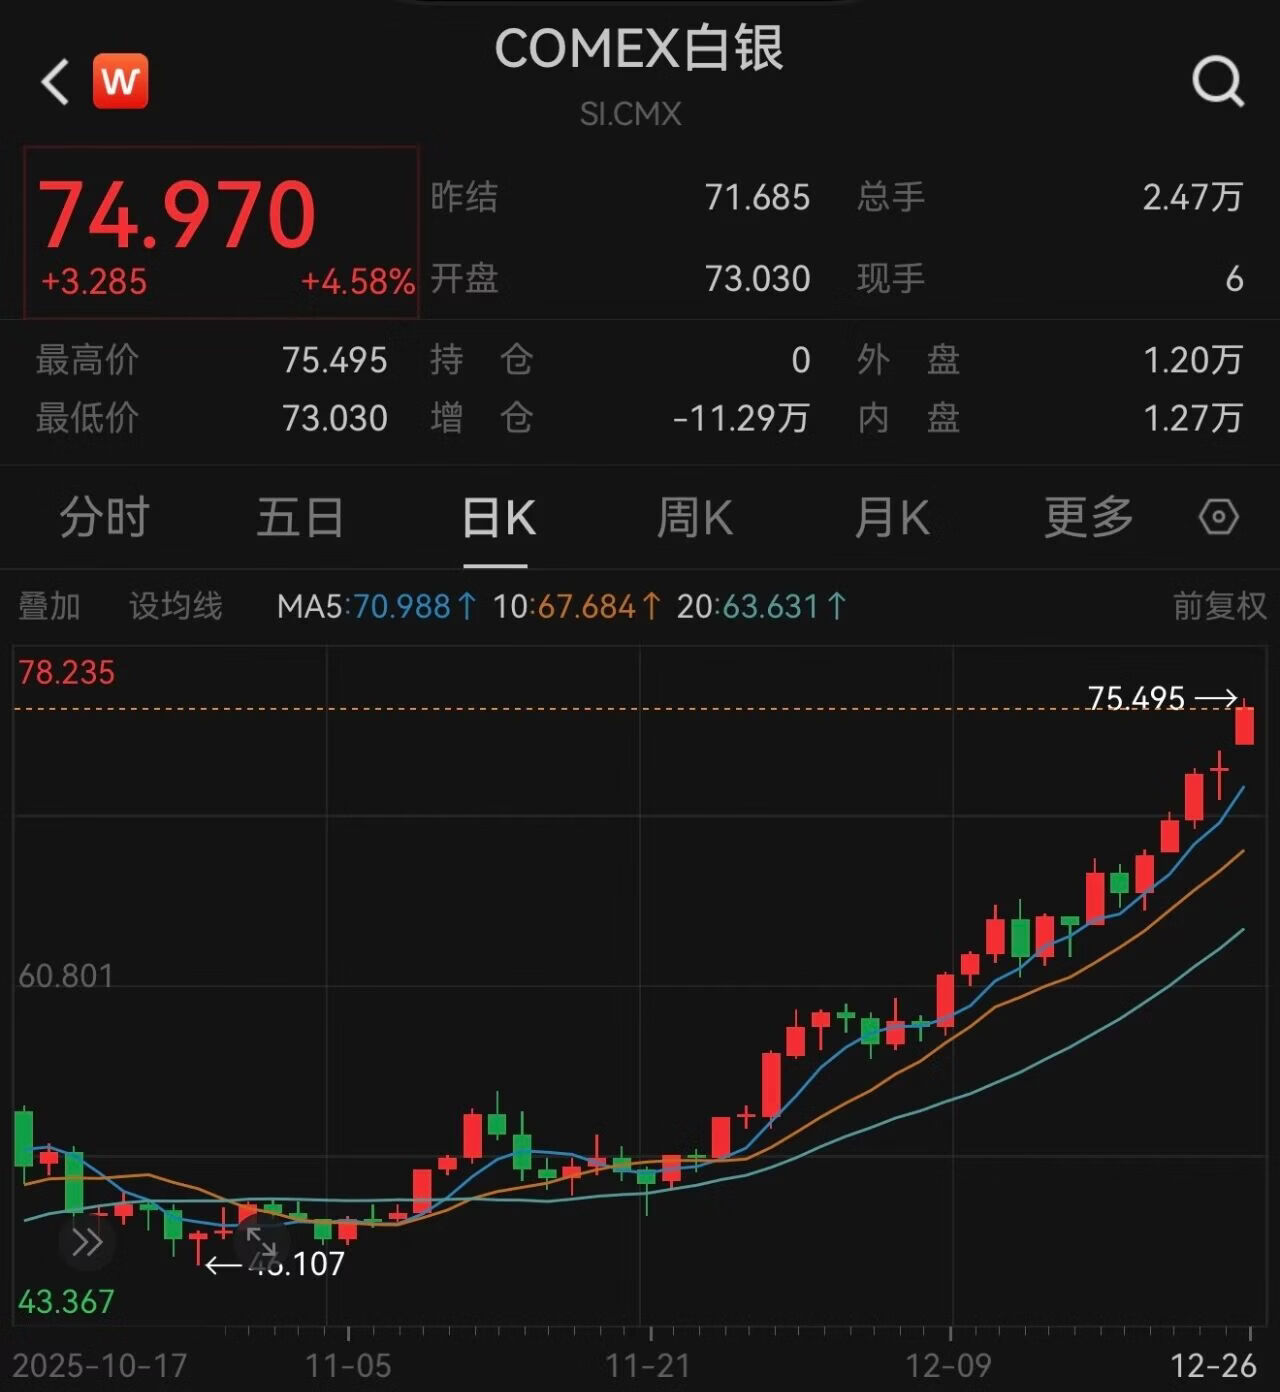Tap the 总手 value 2.47万

click(1193, 197)
